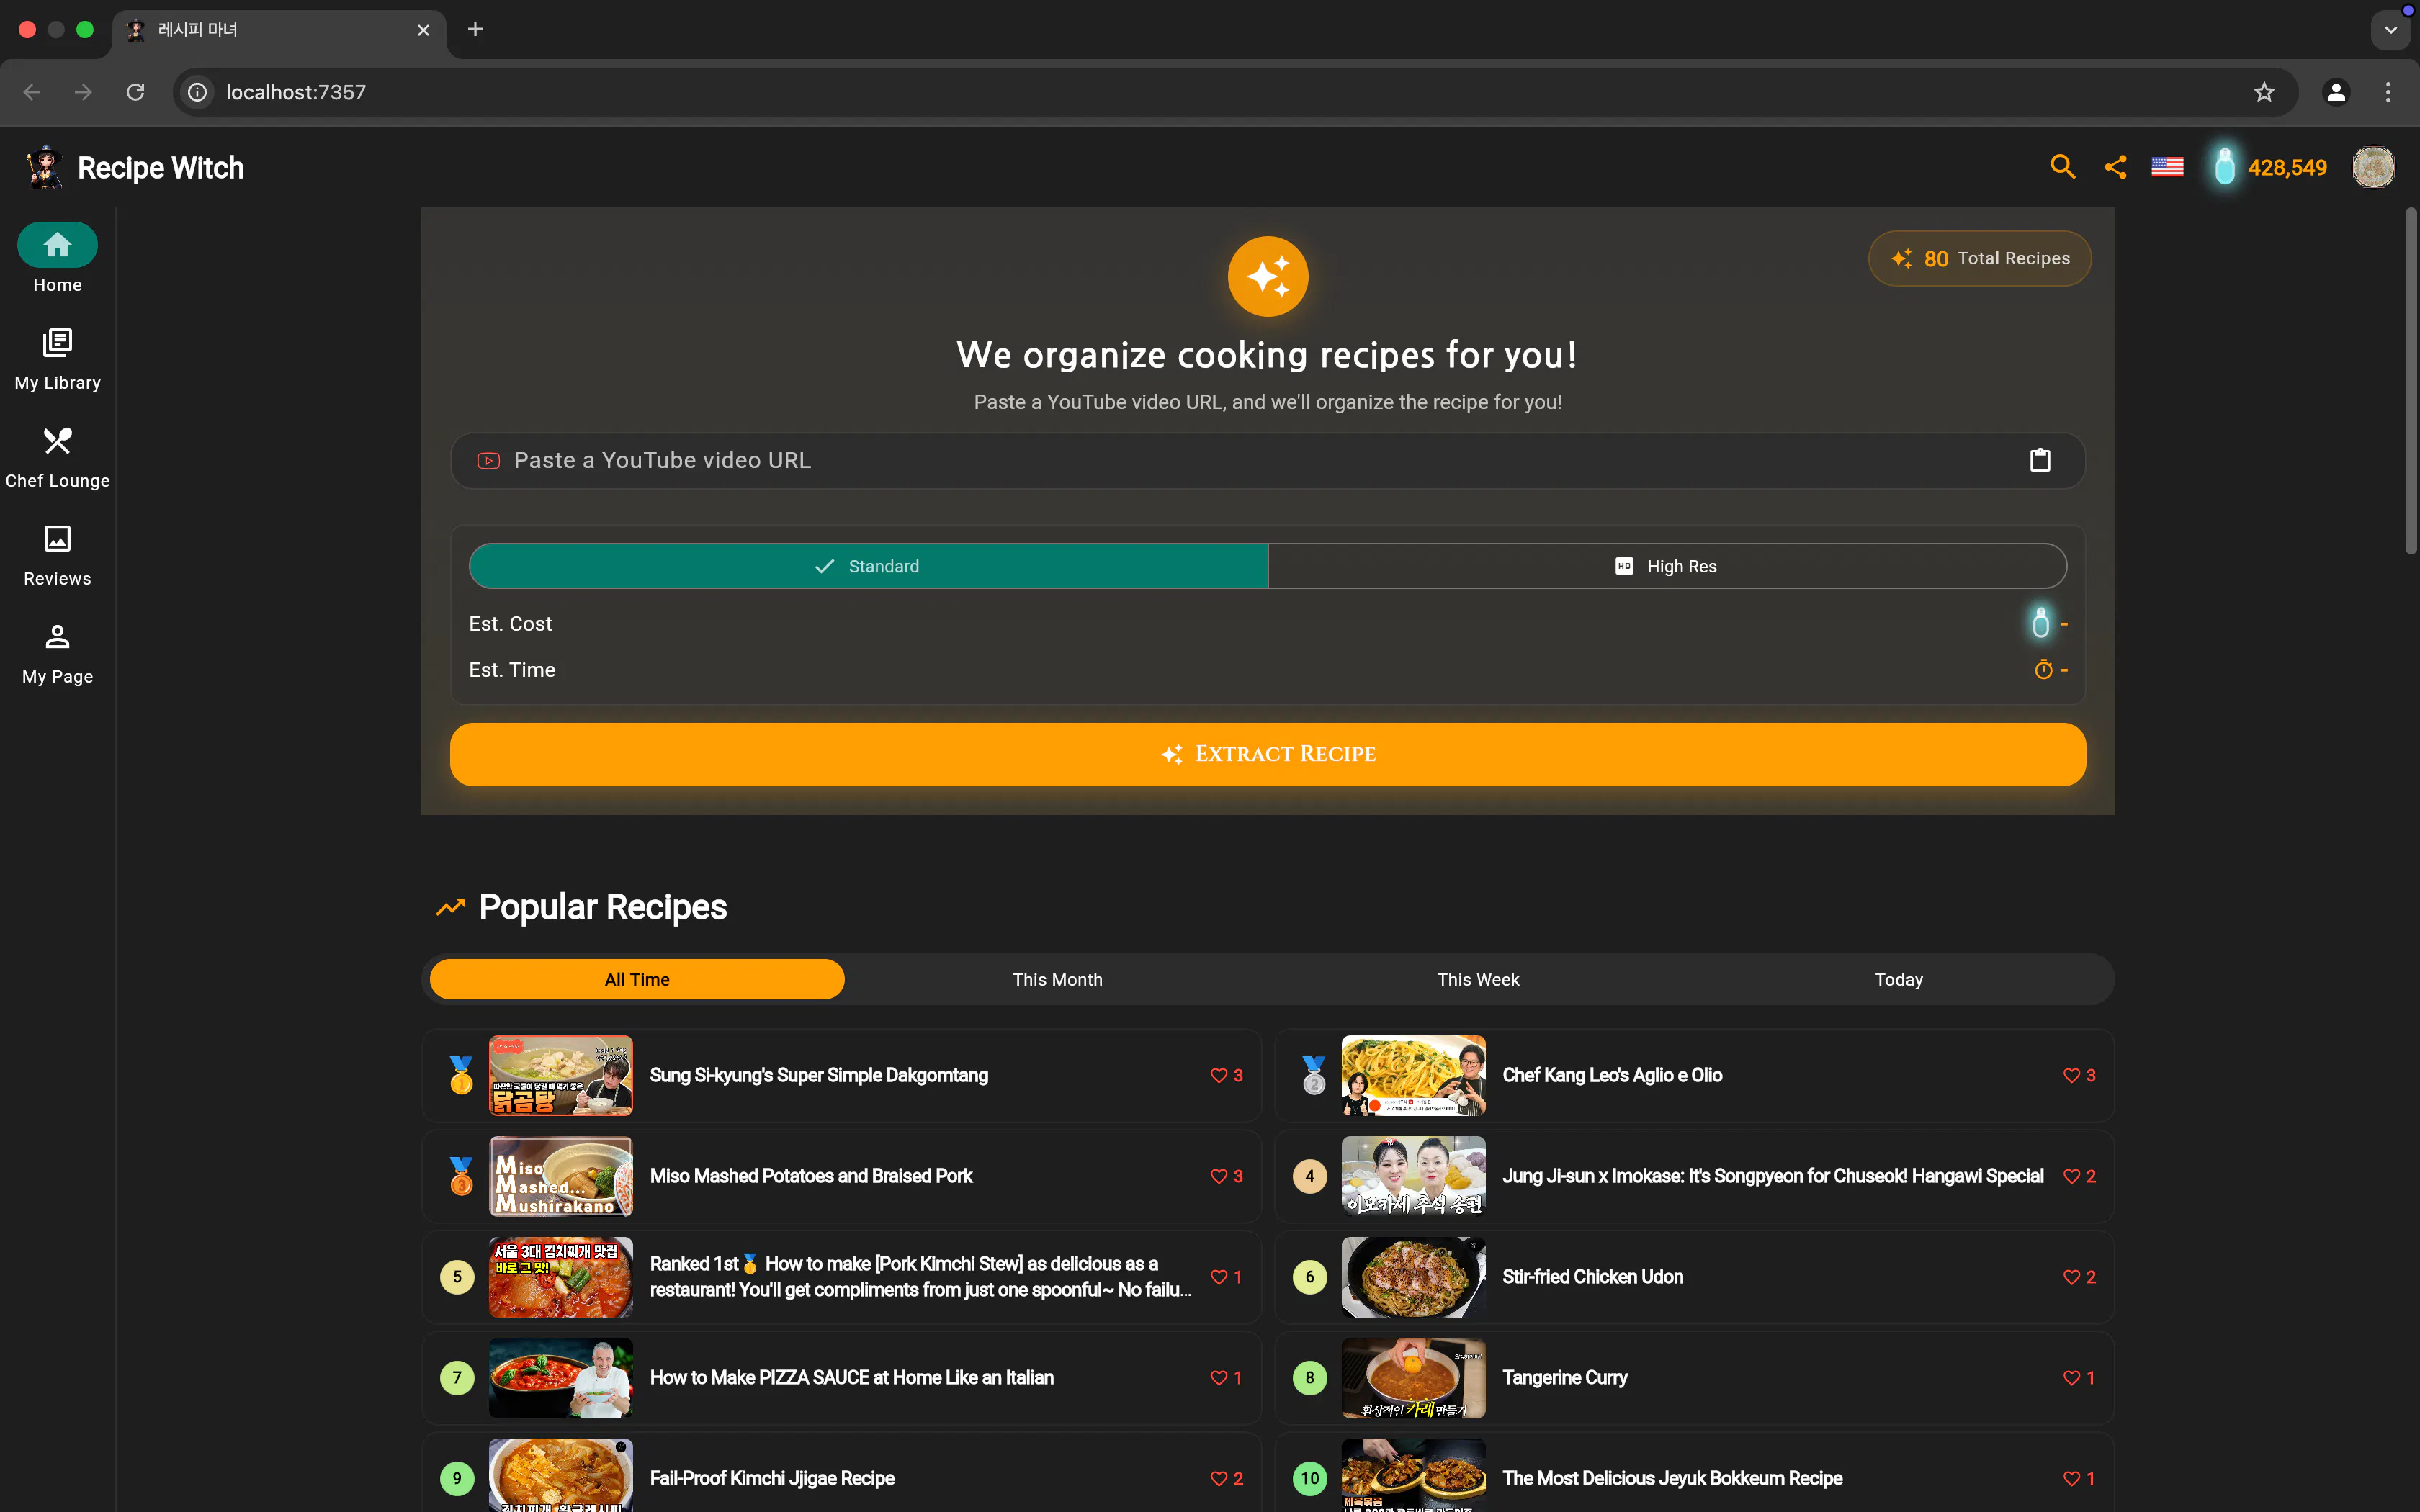The image size is (2420, 1512).
Task: Bookmark this page with star icon
Action: pos(2264,92)
